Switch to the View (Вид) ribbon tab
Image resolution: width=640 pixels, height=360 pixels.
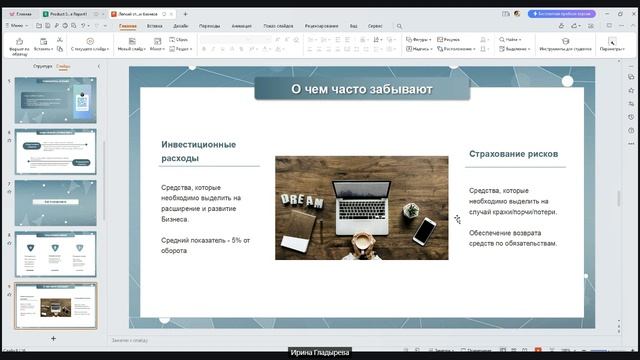pyautogui.click(x=353, y=26)
